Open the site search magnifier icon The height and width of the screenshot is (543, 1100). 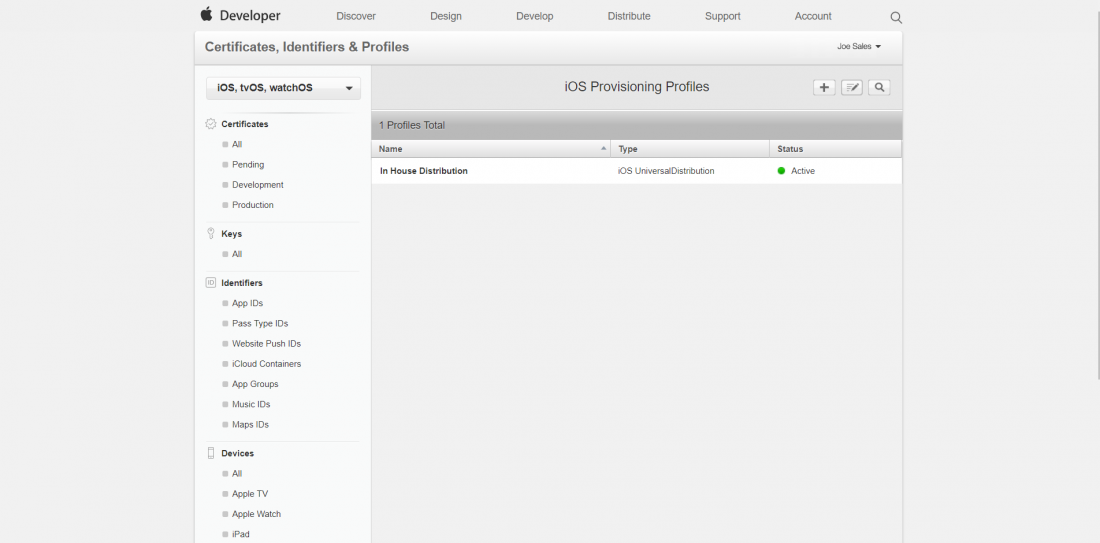(x=896, y=18)
